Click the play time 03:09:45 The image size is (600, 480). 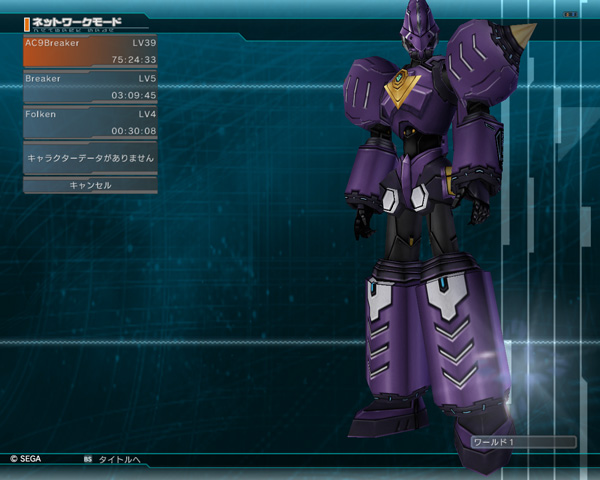coord(134,95)
